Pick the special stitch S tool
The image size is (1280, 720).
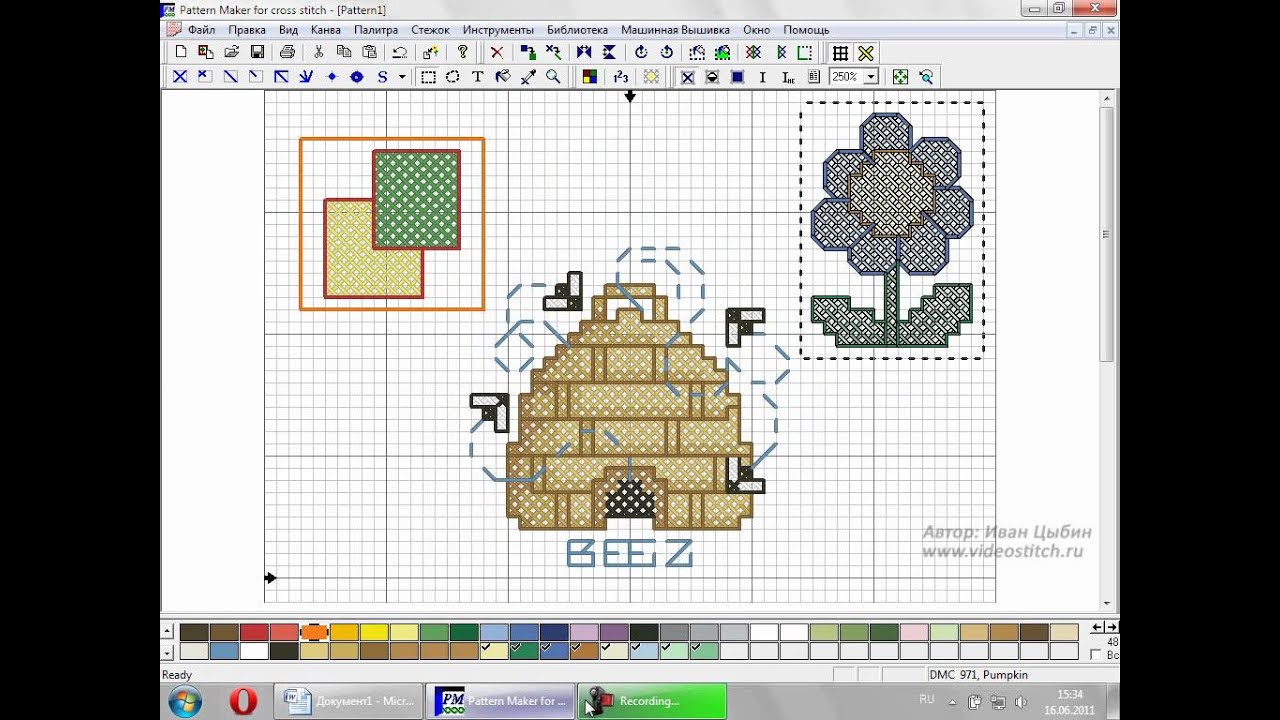pyautogui.click(x=382, y=77)
